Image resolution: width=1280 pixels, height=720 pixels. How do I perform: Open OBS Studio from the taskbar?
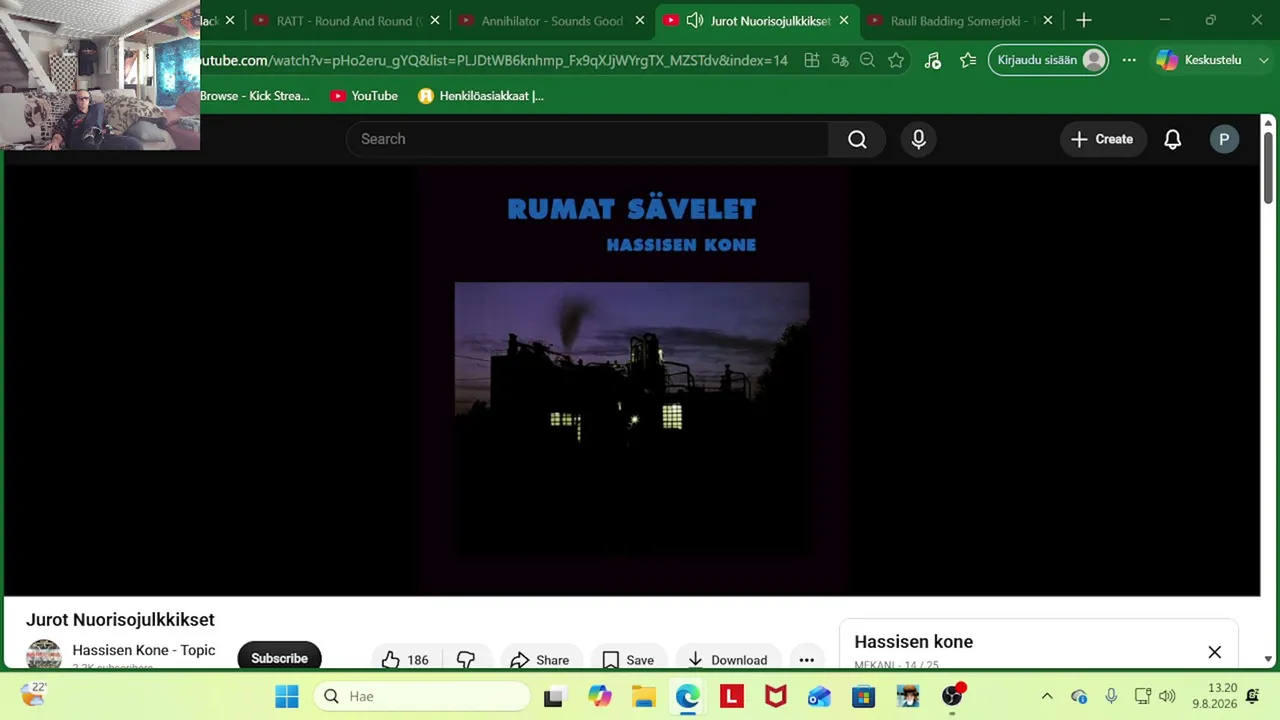point(952,696)
